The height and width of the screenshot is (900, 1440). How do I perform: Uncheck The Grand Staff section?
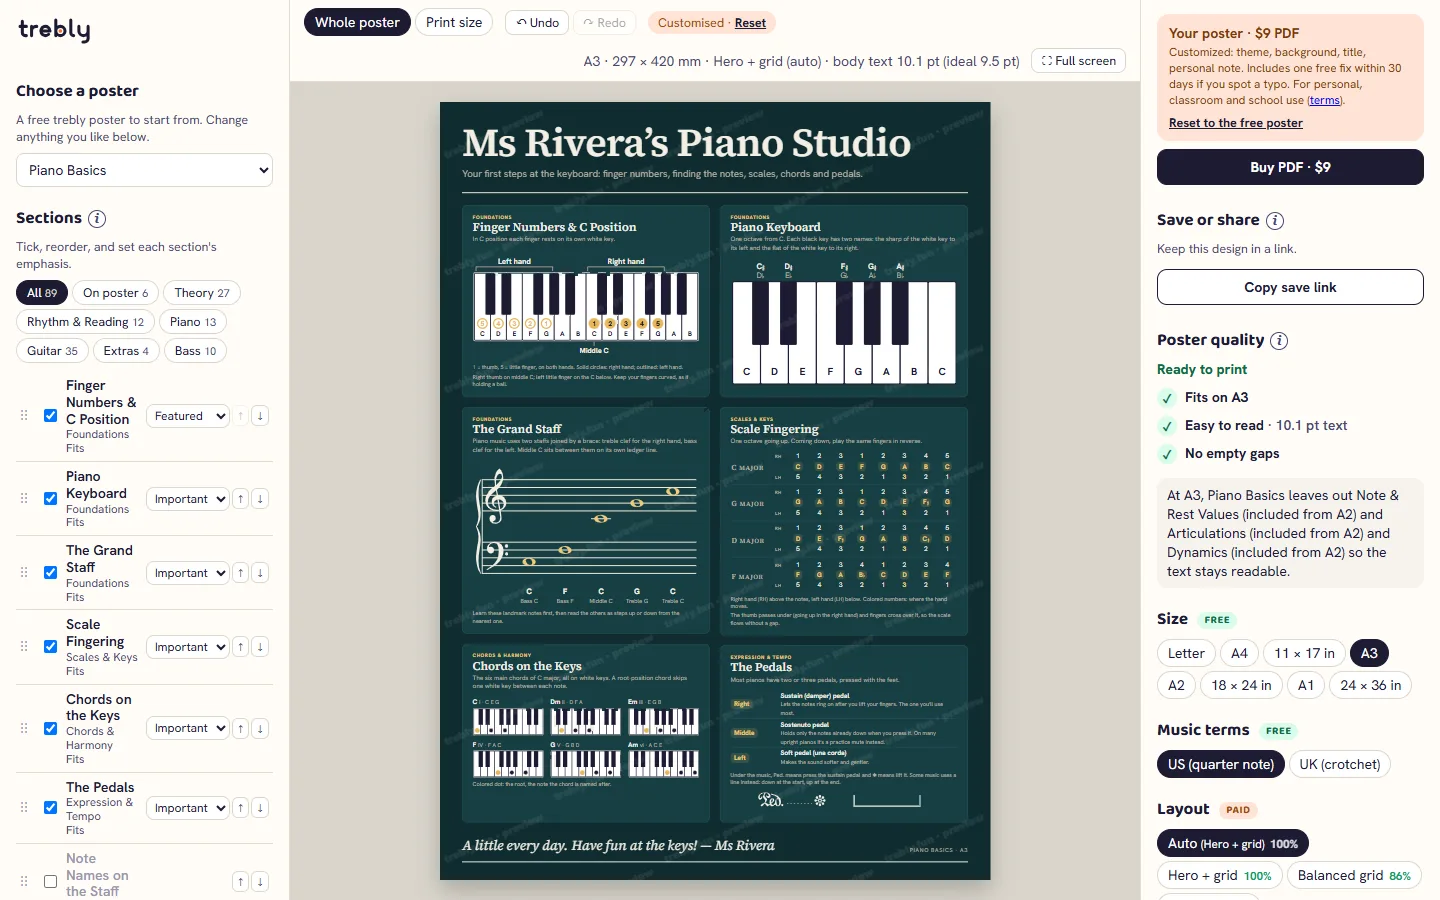pyautogui.click(x=50, y=573)
